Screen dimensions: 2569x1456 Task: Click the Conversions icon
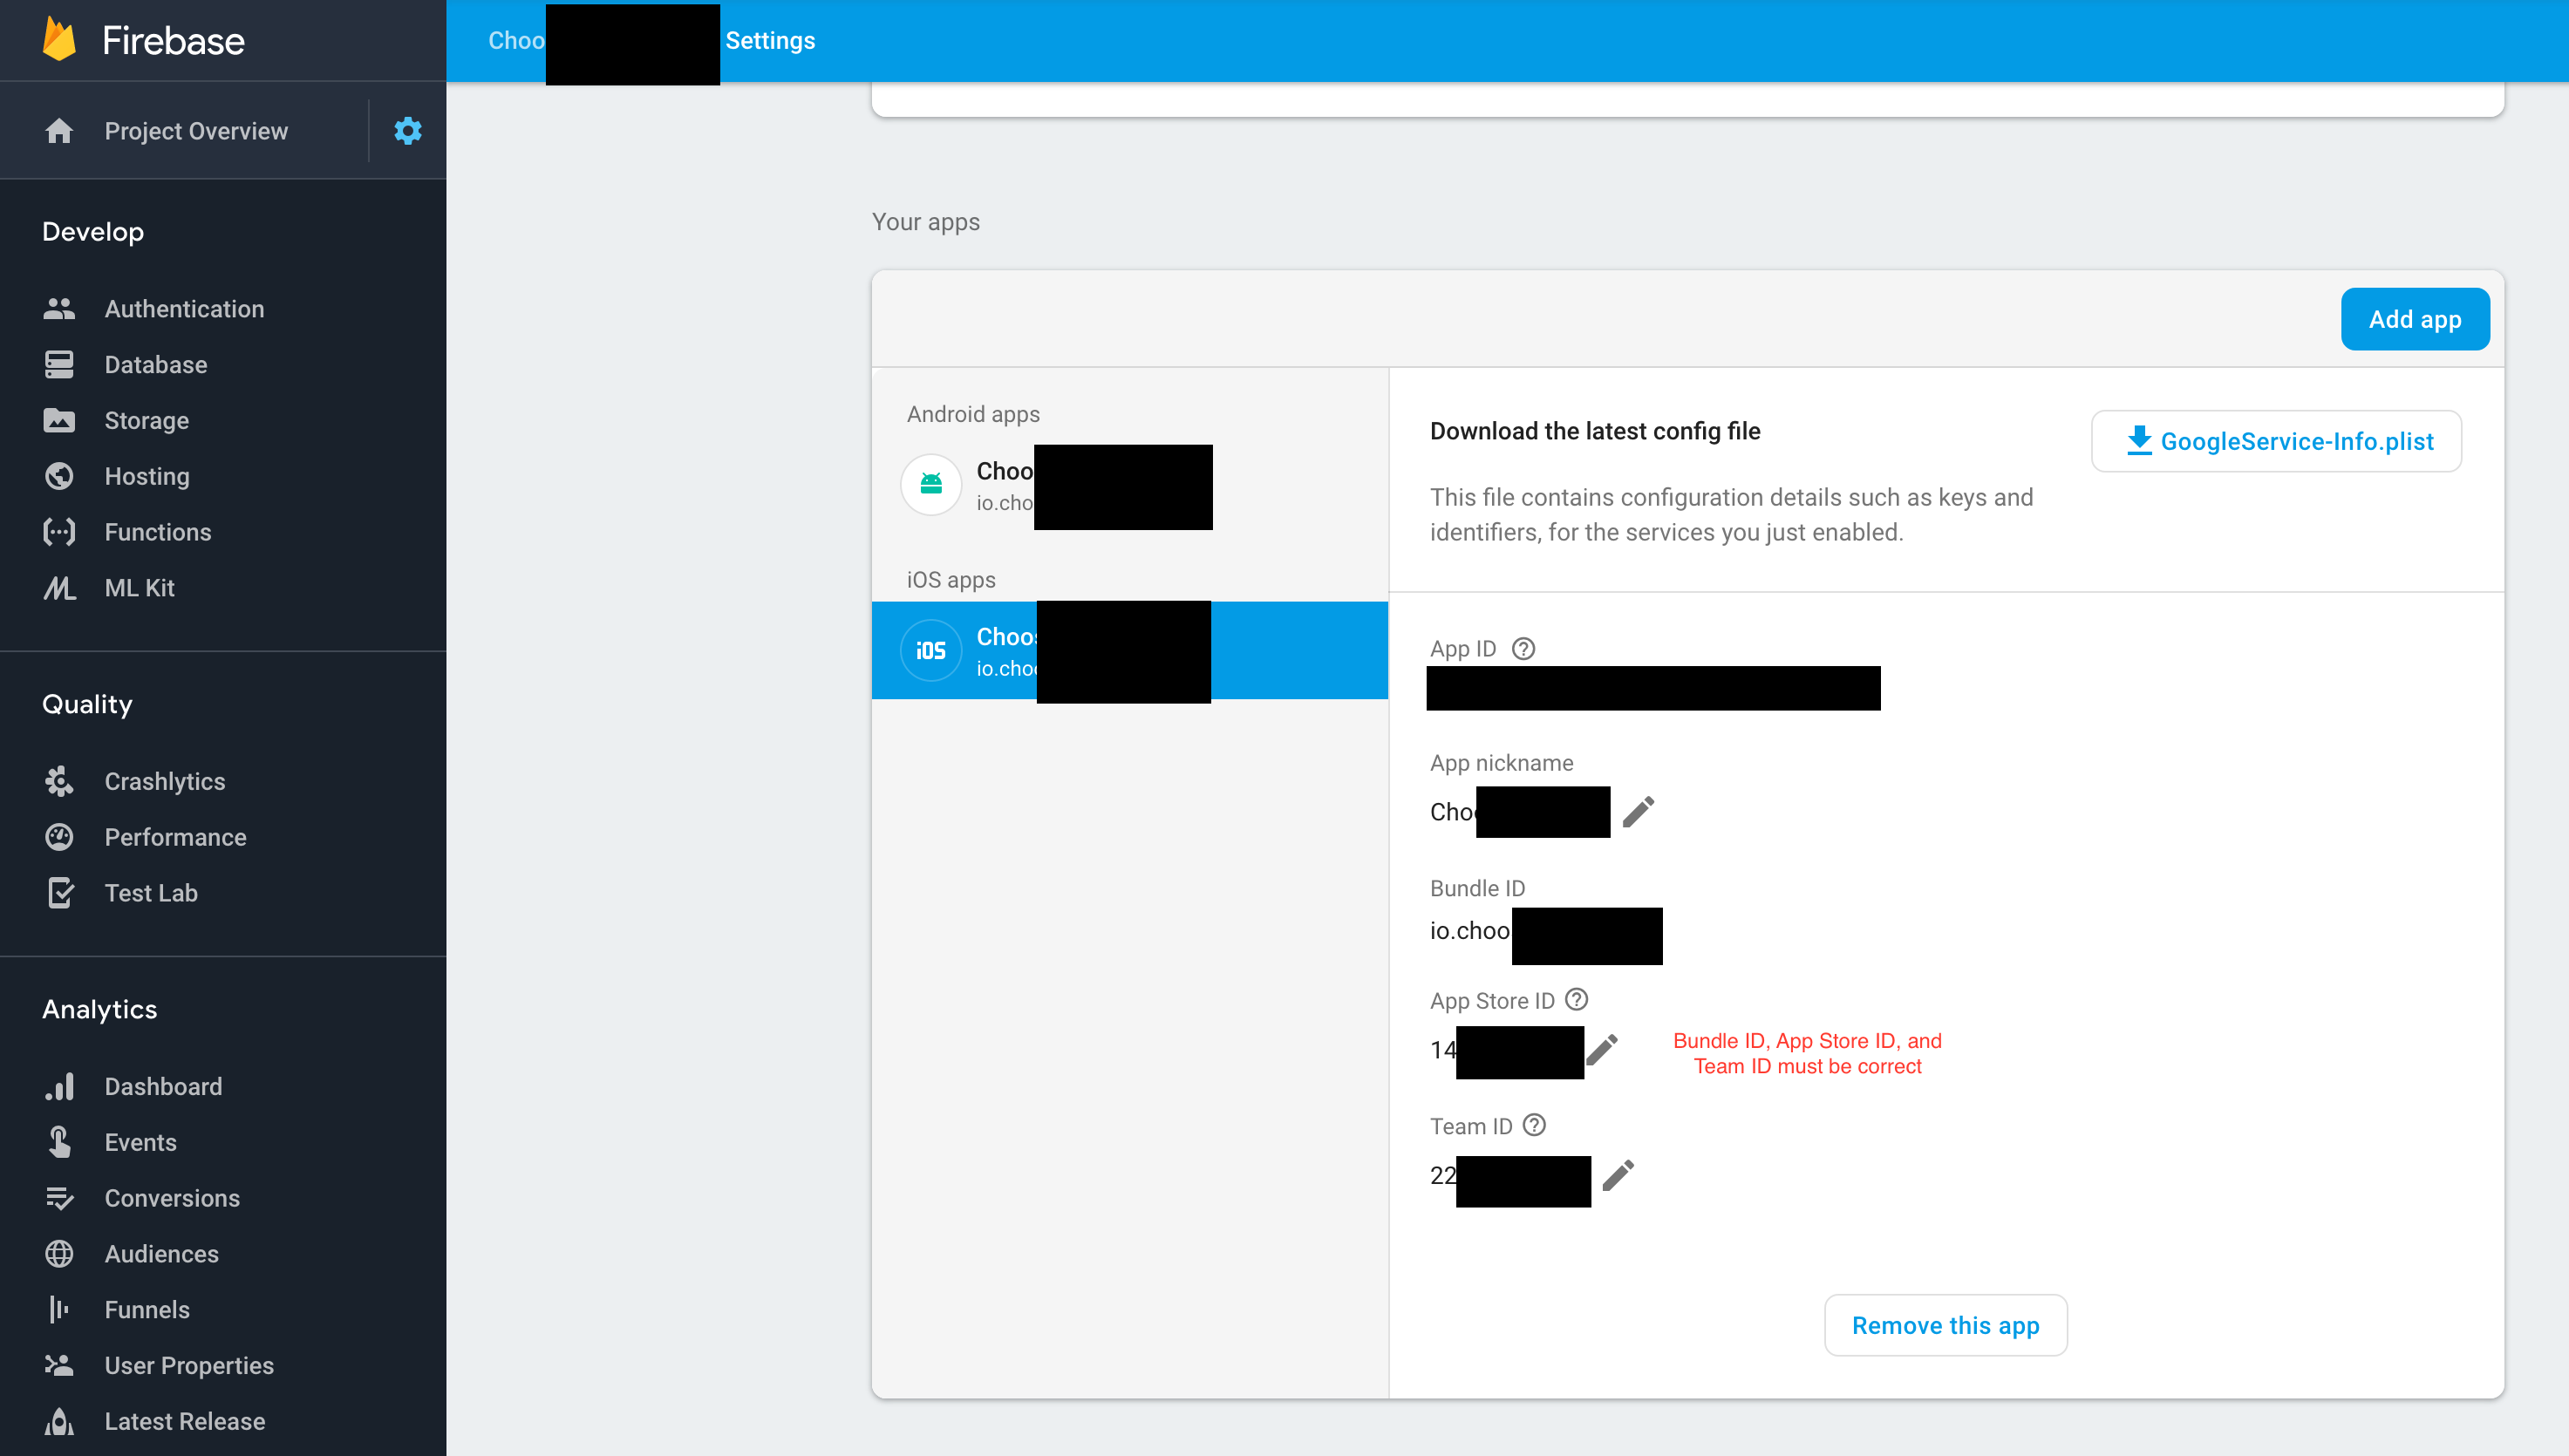[59, 1198]
